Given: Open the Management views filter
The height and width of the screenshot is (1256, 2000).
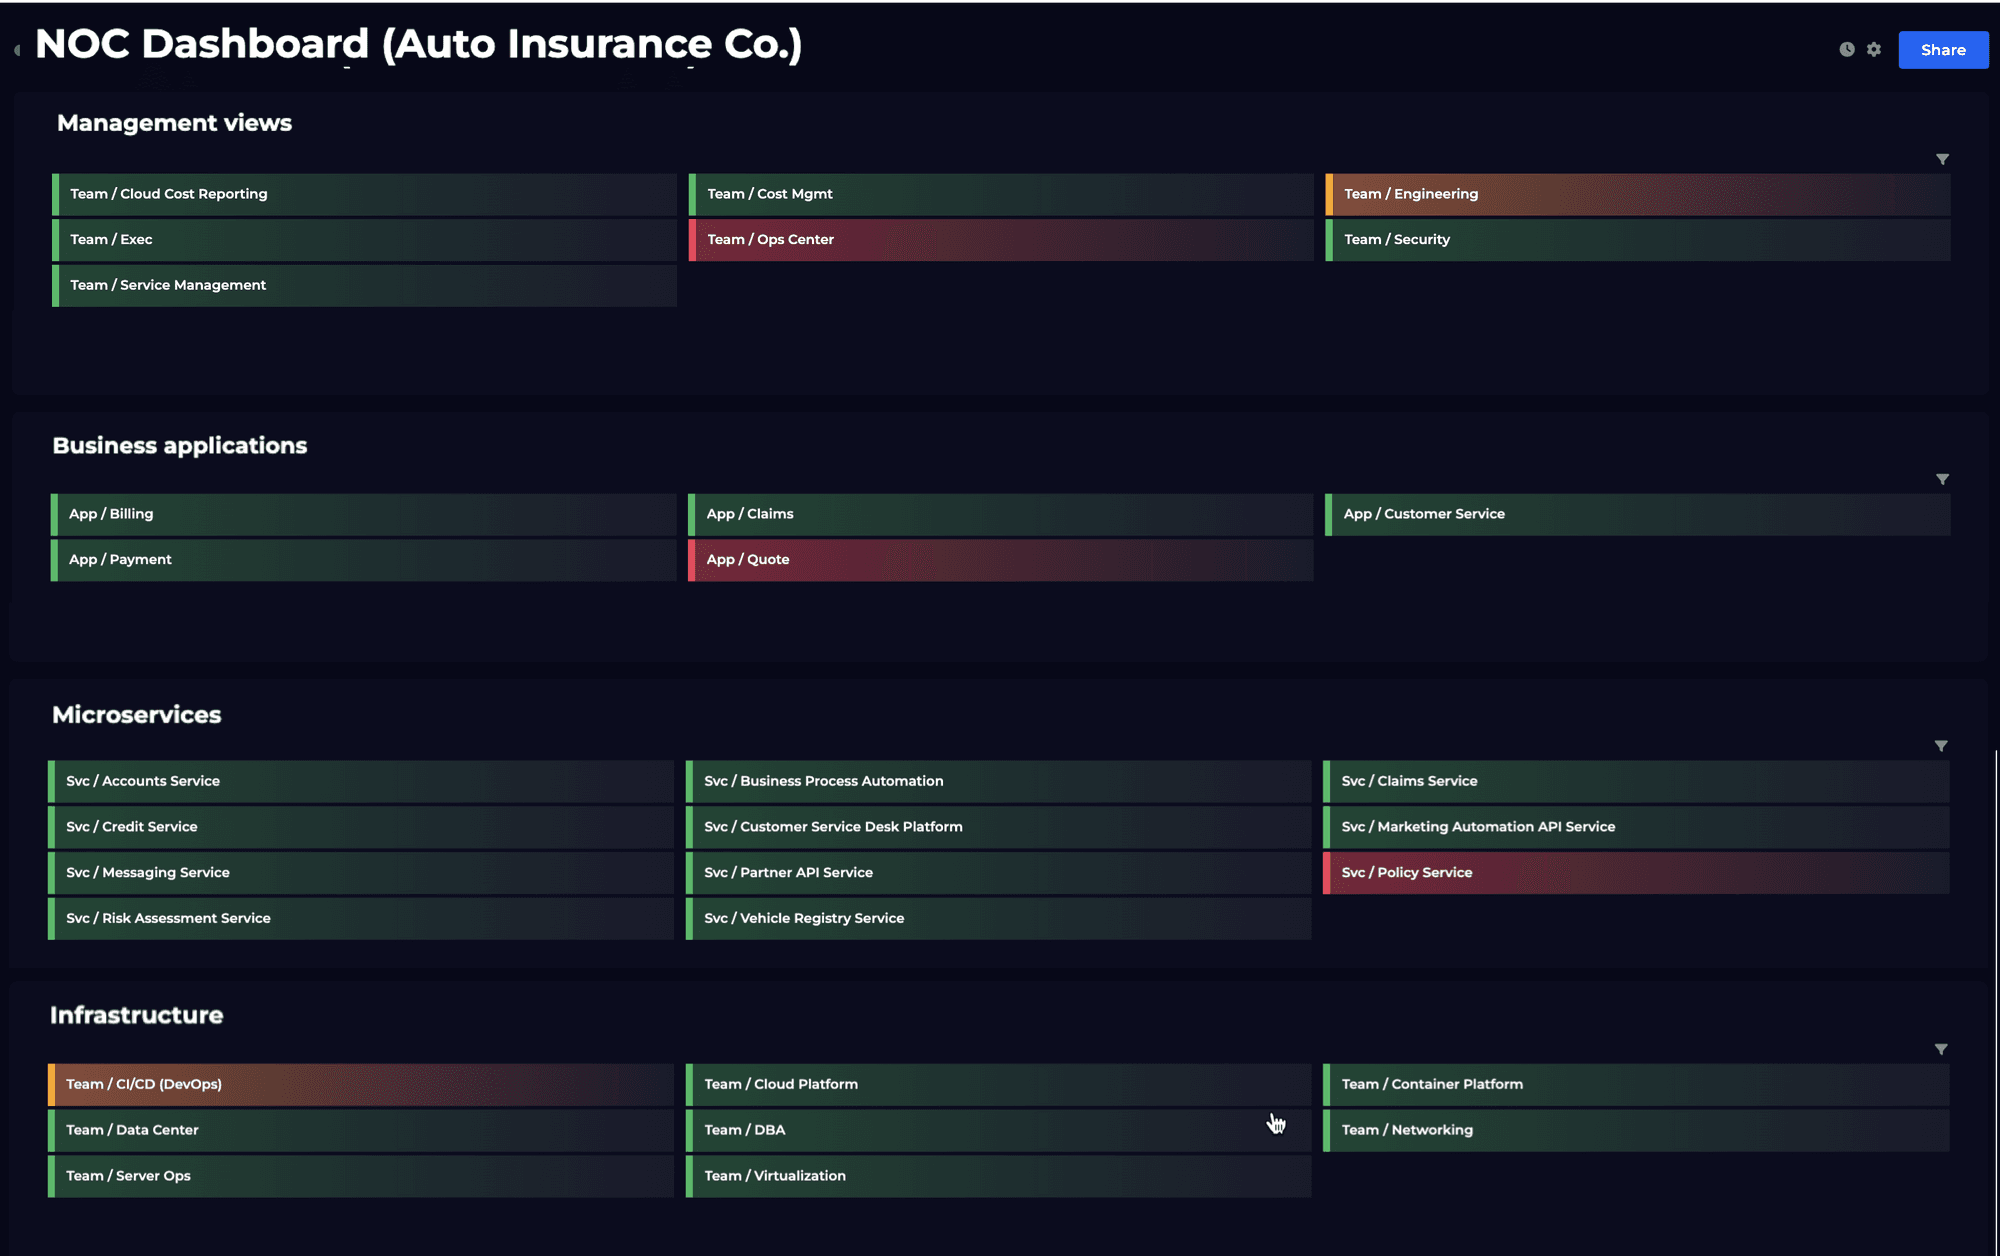Looking at the screenshot, I should pos(1942,159).
